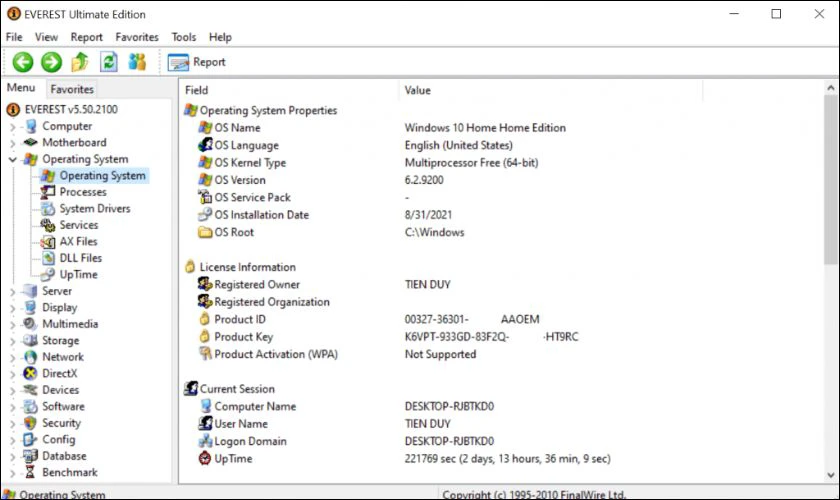The width and height of the screenshot is (840, 500).
Task: Go back with the green left arrow
Action: coord(23,62)
